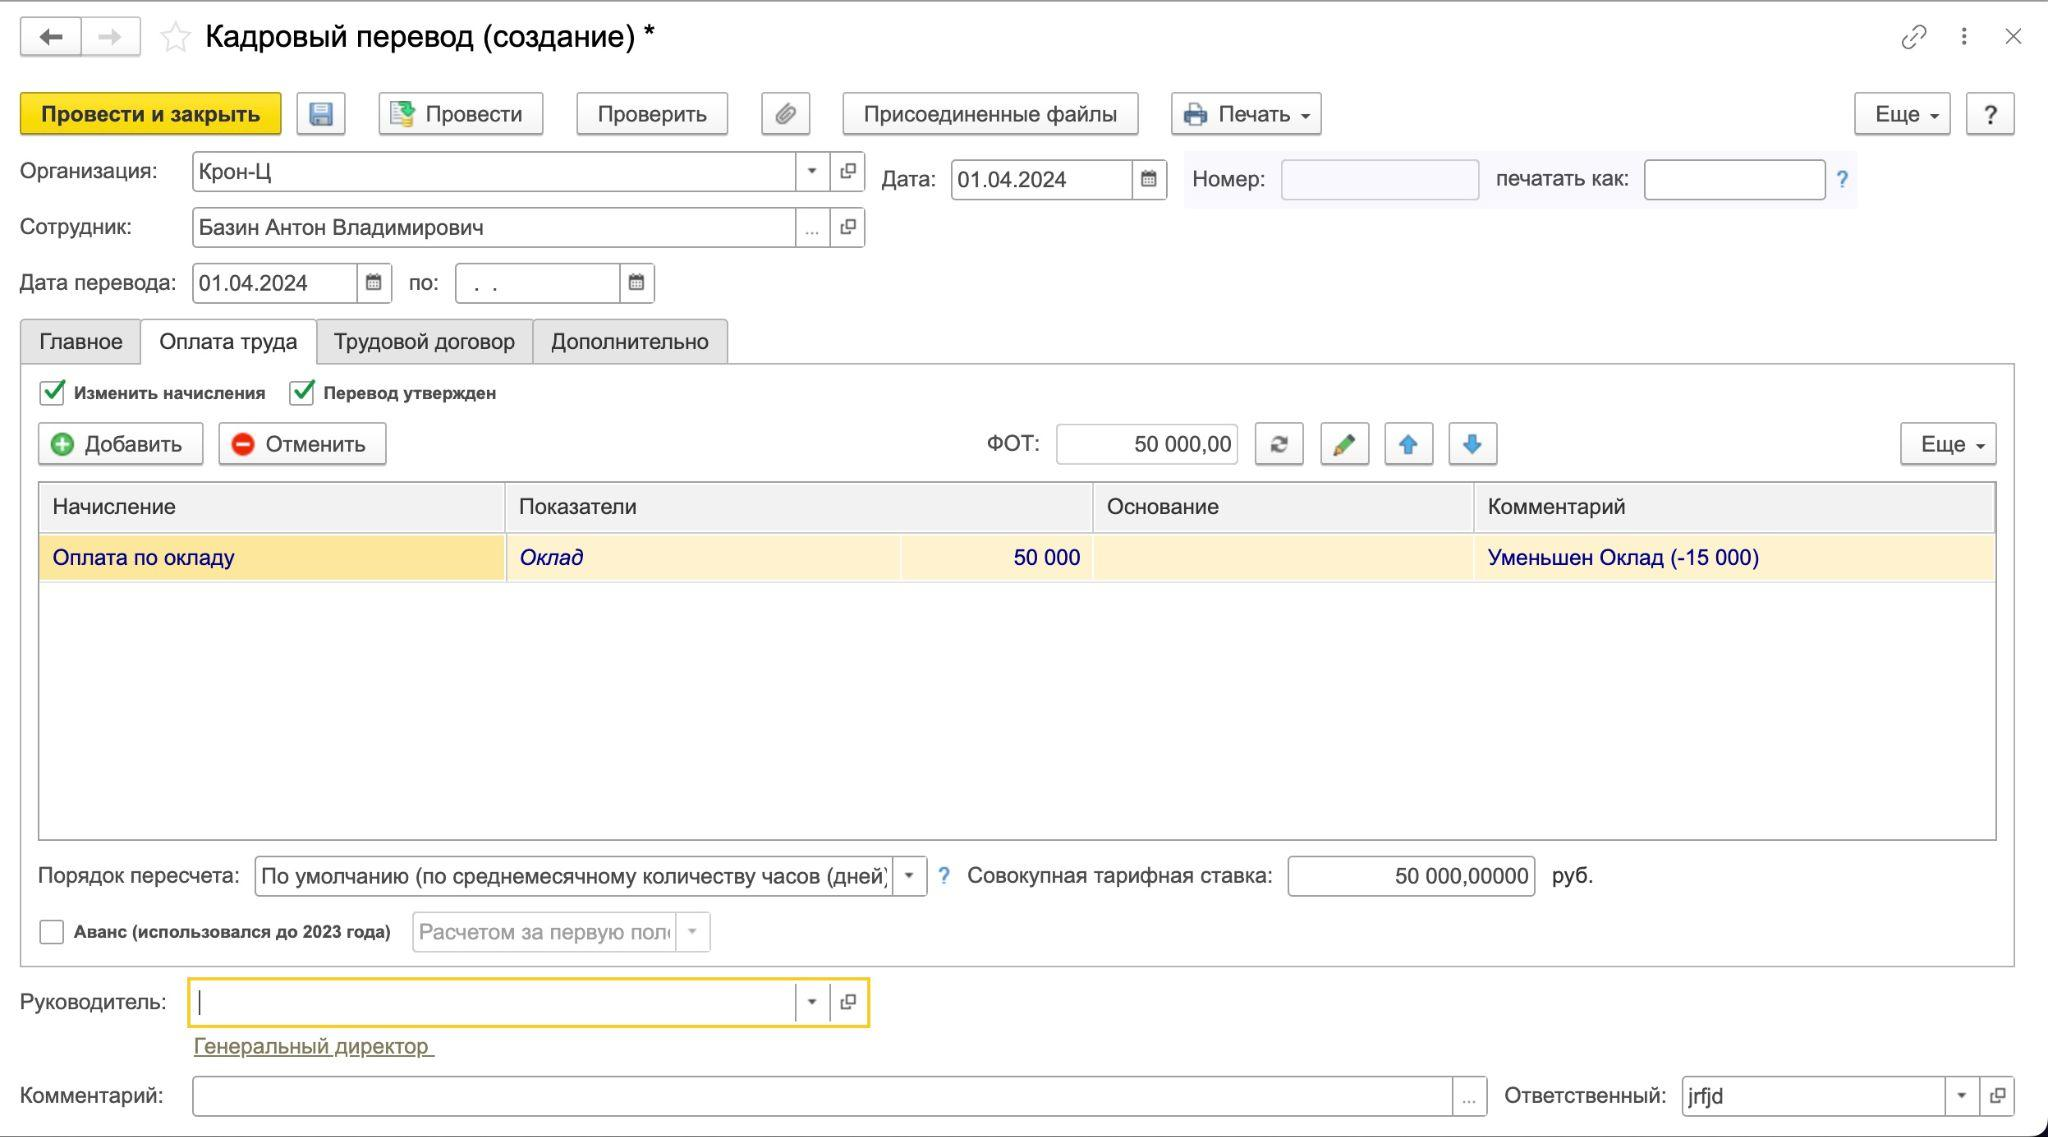The image size is (2048, 1137).
Task: Show the help hint for Порядок пересчета
Action: click(943, 876)
